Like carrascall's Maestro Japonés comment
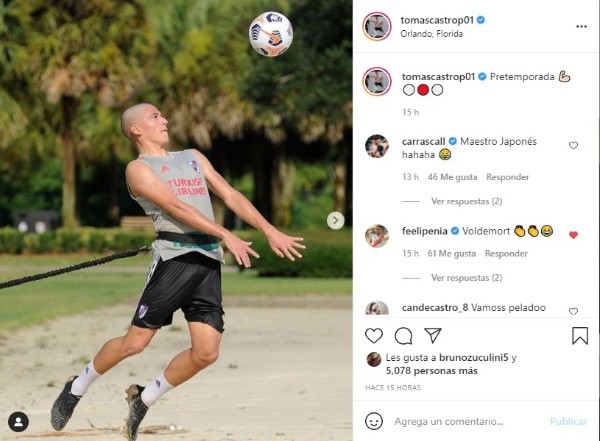600x441 pixels. (x=573, y=145)
